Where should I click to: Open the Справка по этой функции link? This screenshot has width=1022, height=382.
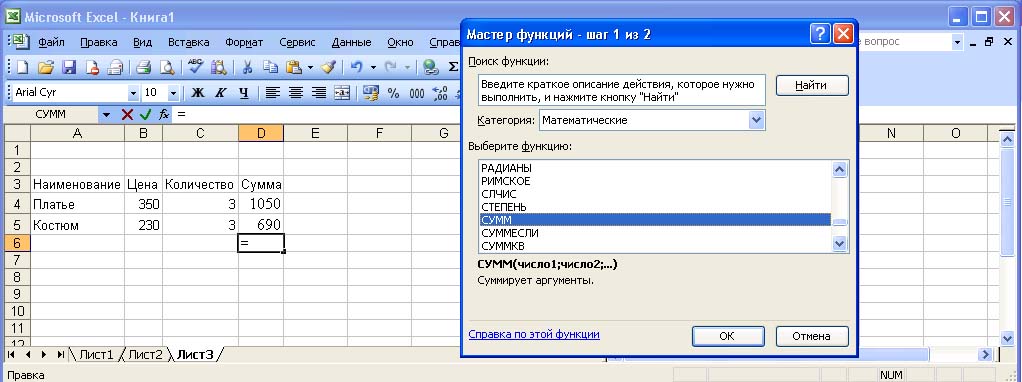[534, 334]
